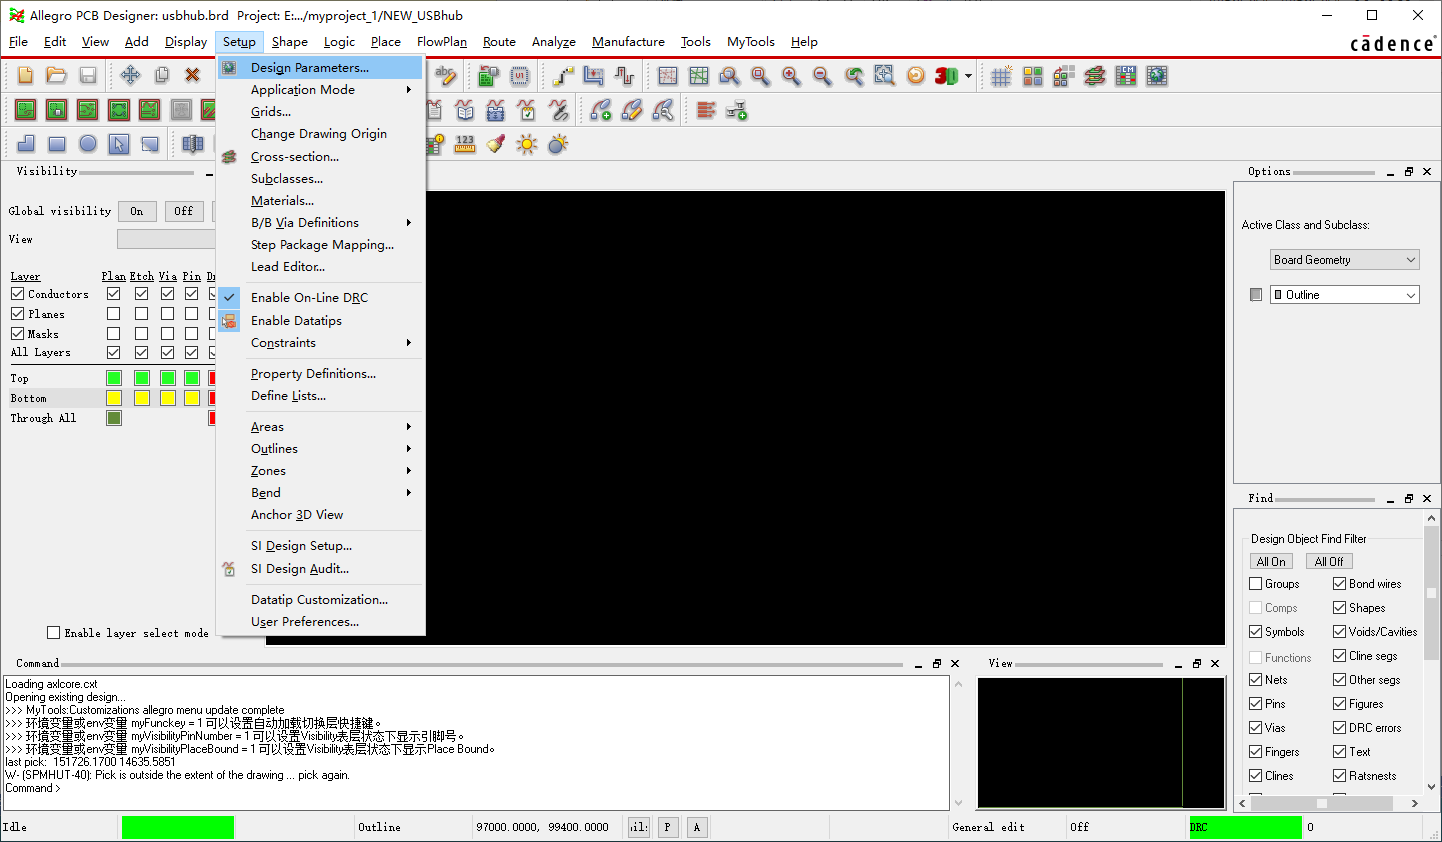Click the P button in status bar

pos(667,827)
